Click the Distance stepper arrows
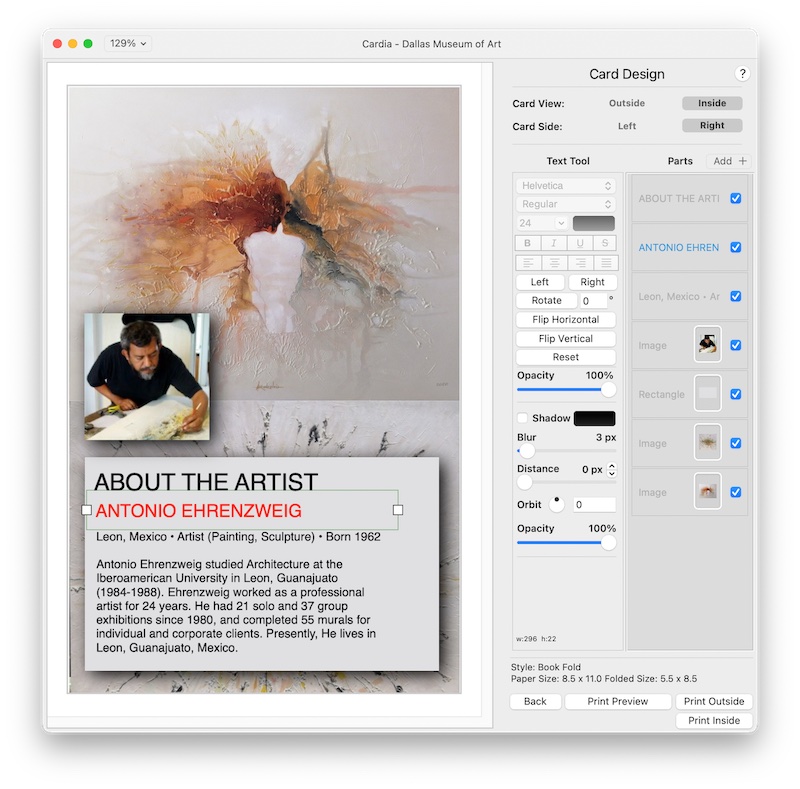 [612, 469]
